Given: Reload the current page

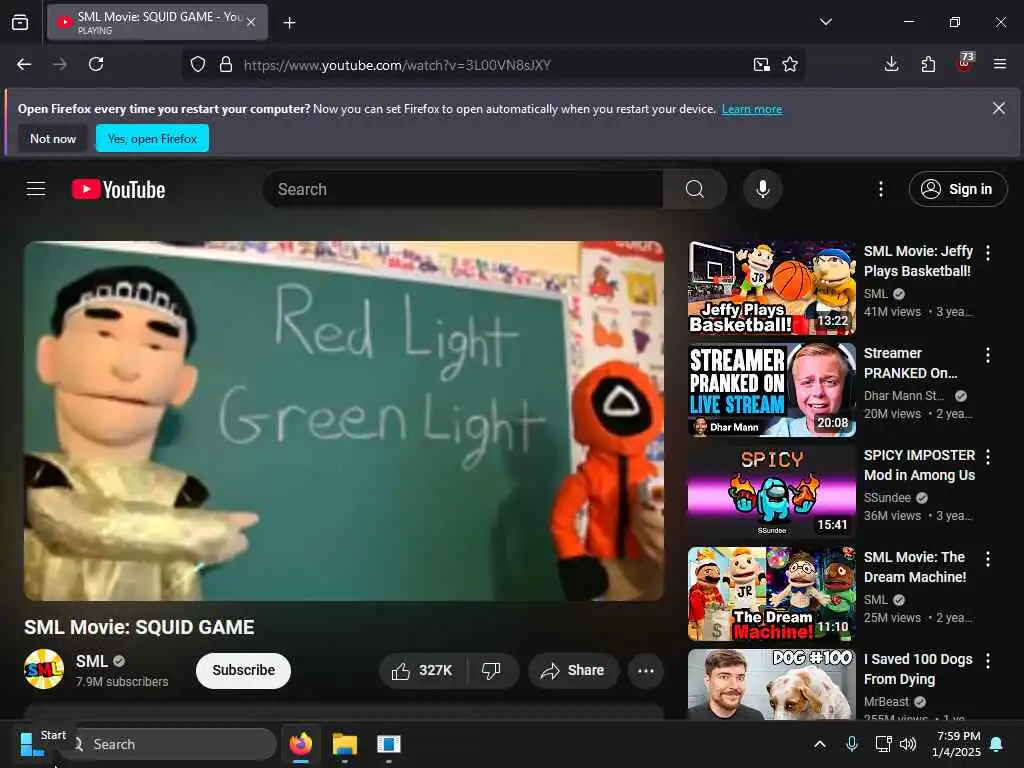Looking at the screenshot, I should point(96,64).
